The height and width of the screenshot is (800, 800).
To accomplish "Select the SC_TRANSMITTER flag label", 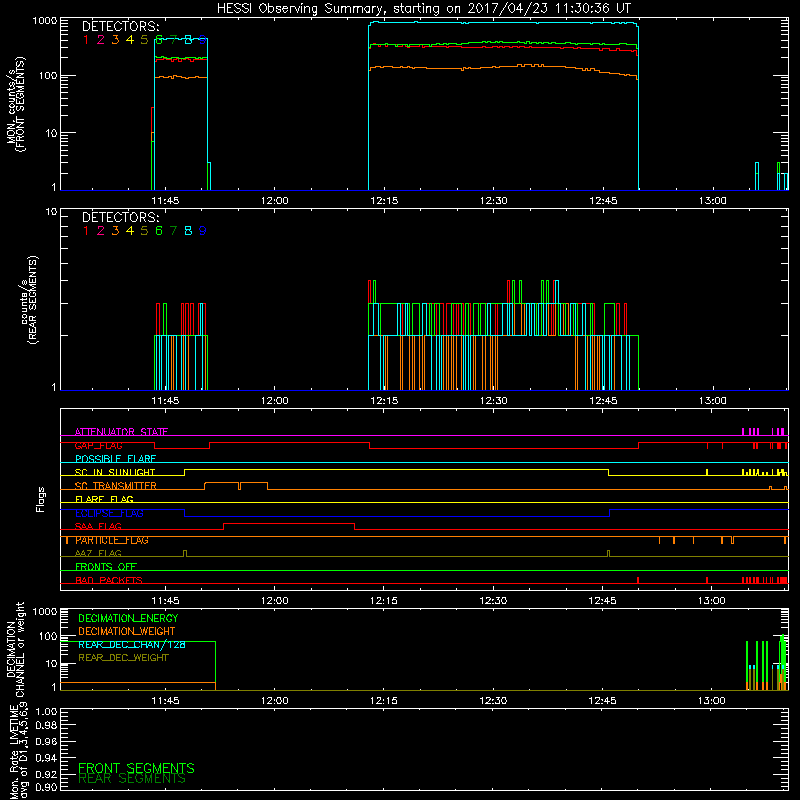I will pyautogui.click(x=115, y=486).
